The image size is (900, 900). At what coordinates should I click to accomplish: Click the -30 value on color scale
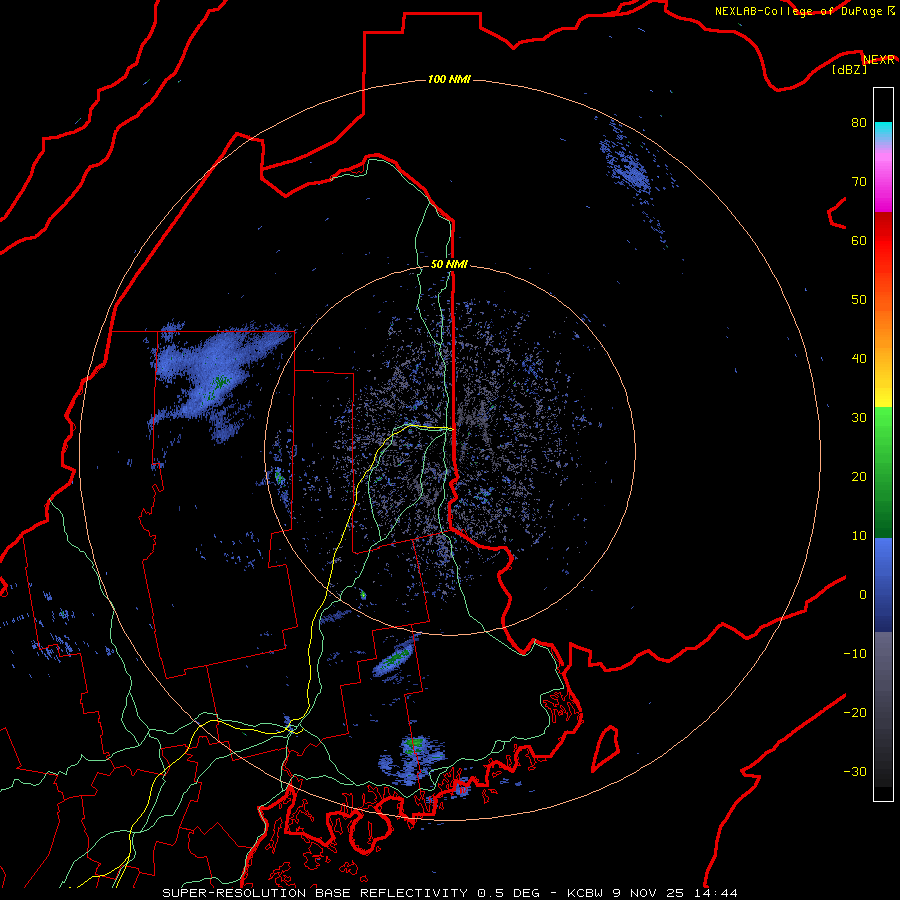(x=855, y=771)
